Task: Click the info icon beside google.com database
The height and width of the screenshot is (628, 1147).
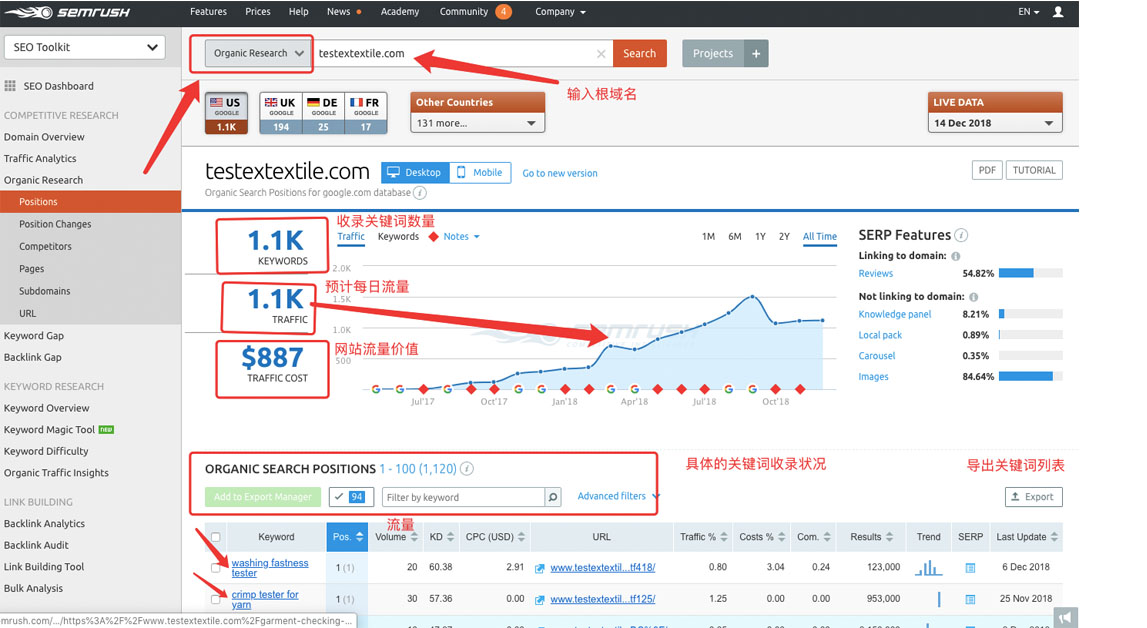Action: pyautogui.click(x=420, y=193)
